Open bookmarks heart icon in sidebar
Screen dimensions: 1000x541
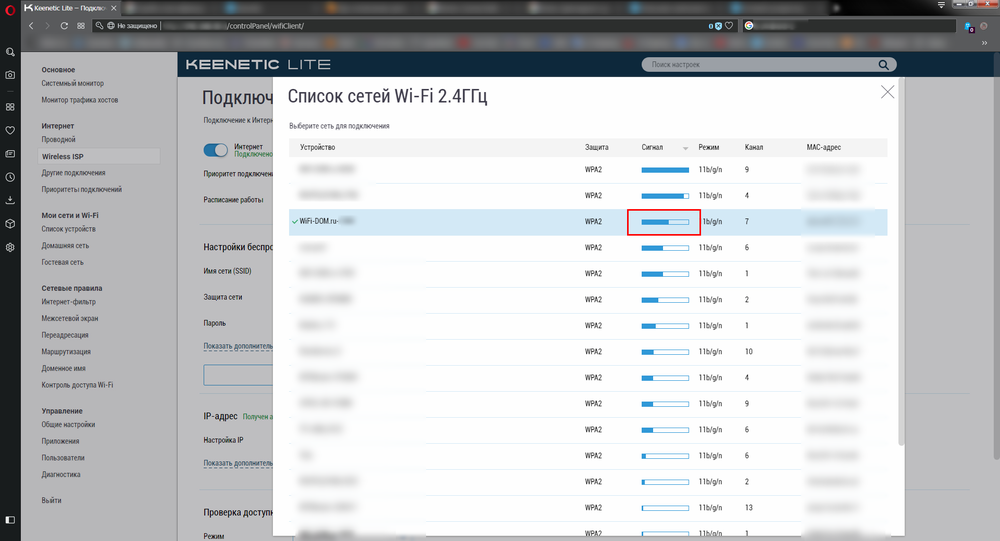tap(10, 130)
